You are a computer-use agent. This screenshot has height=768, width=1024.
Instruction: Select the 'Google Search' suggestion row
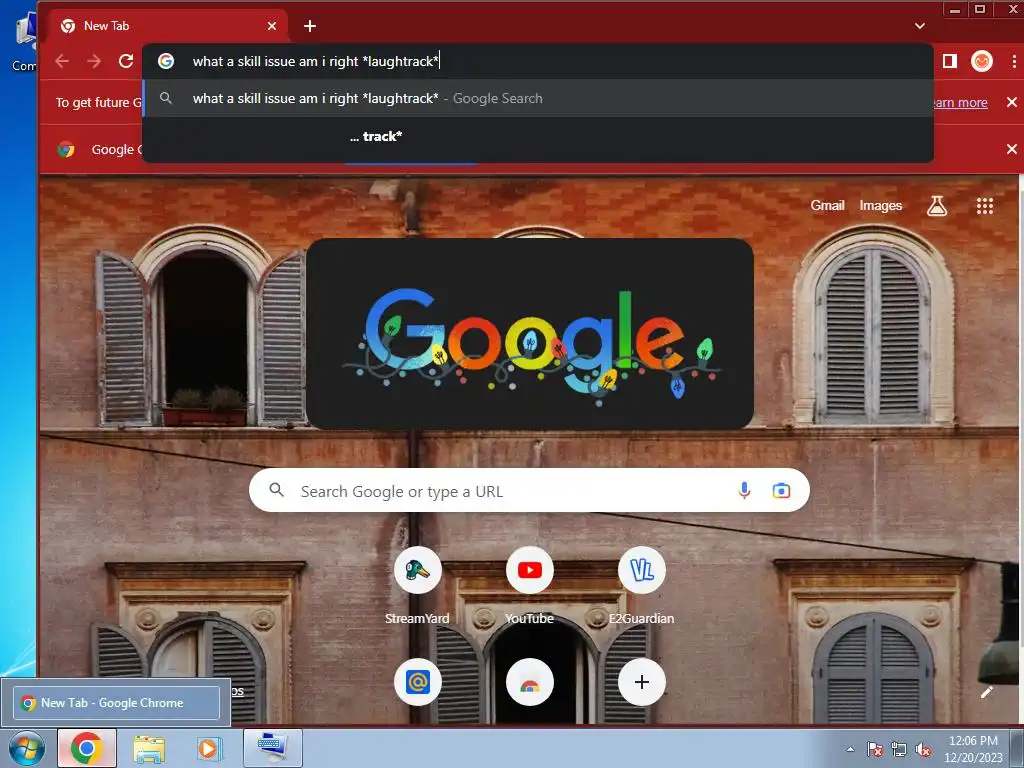coord(537,99)
